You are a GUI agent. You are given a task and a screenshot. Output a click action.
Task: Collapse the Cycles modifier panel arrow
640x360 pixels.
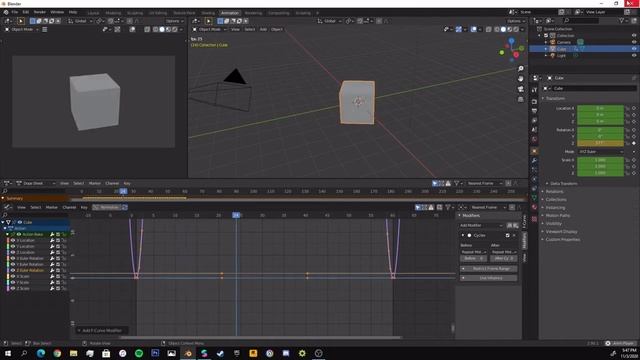point(462,236)
